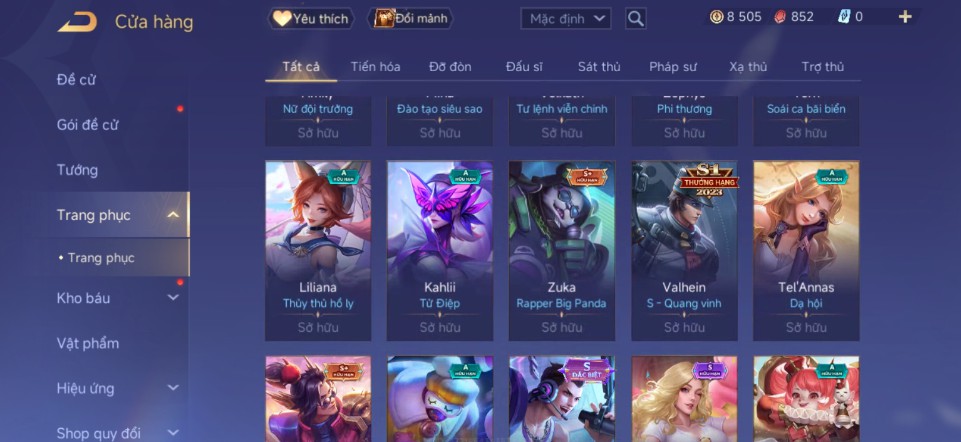Open Yêu thích heart favorites
Image resolution: width=961 pixels, height=442 pixels.
point(311,18)
